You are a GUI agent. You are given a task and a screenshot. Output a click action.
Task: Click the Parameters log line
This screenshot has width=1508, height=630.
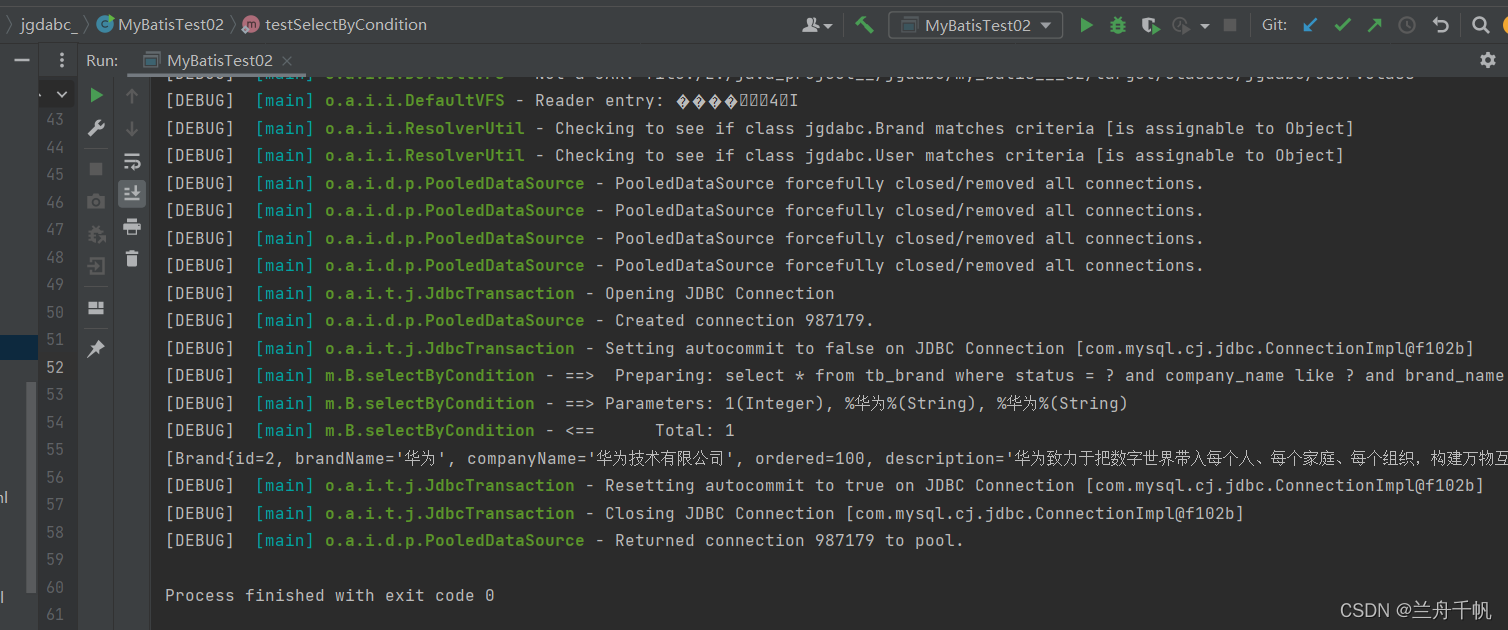pyautogui.click(x=646, y=403)
